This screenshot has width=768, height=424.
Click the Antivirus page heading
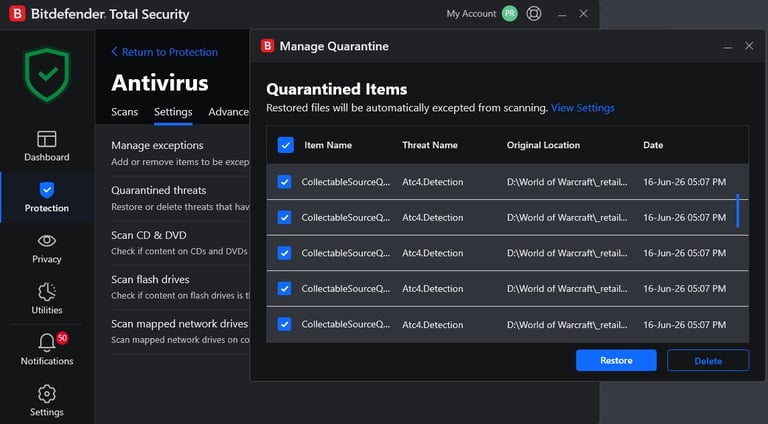(x=160, y=82)
